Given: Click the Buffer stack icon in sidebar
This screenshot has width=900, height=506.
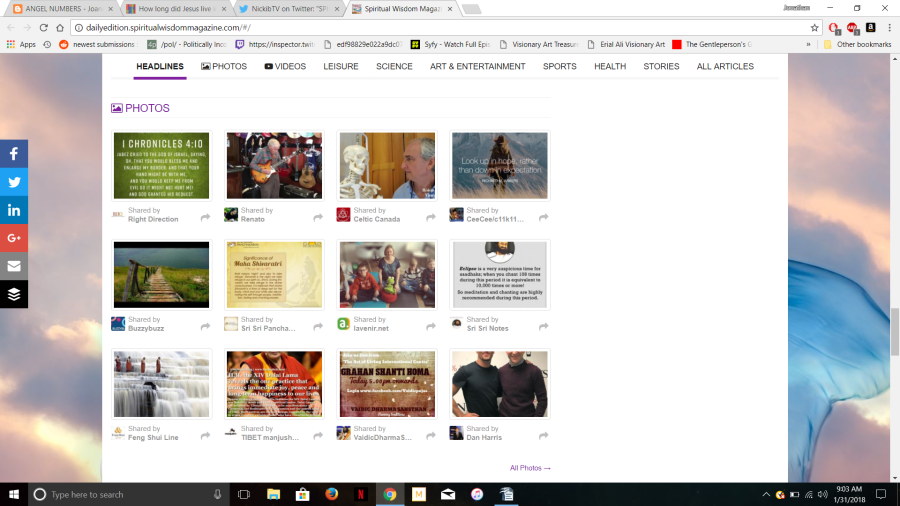Looking at the screenshot, I should point(14,294).
